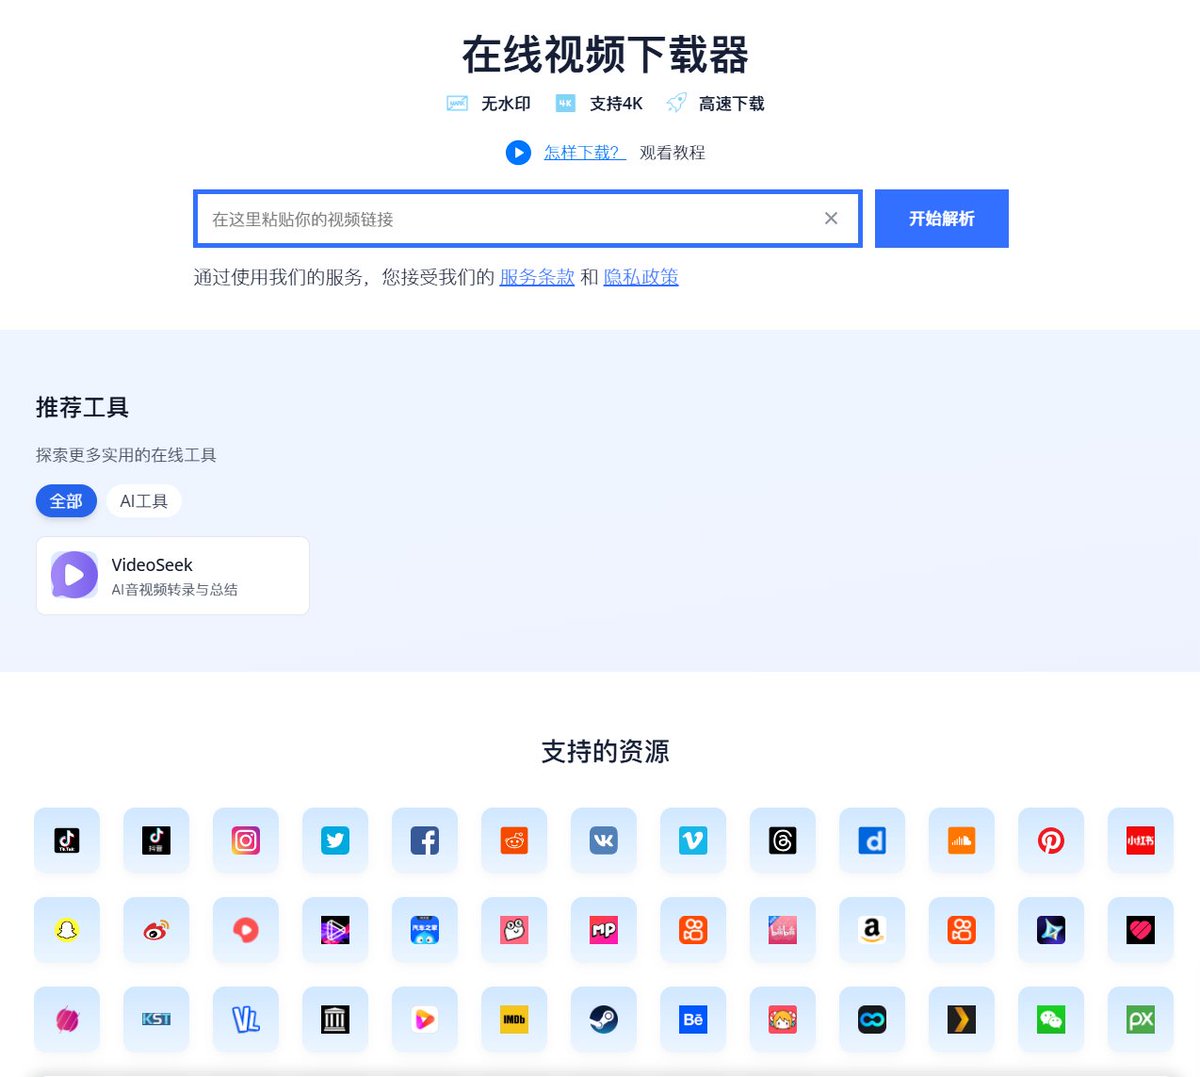1200x1077 pixels.
Task: Choose the Instagram icon
Action: click(x=246, y=840)
